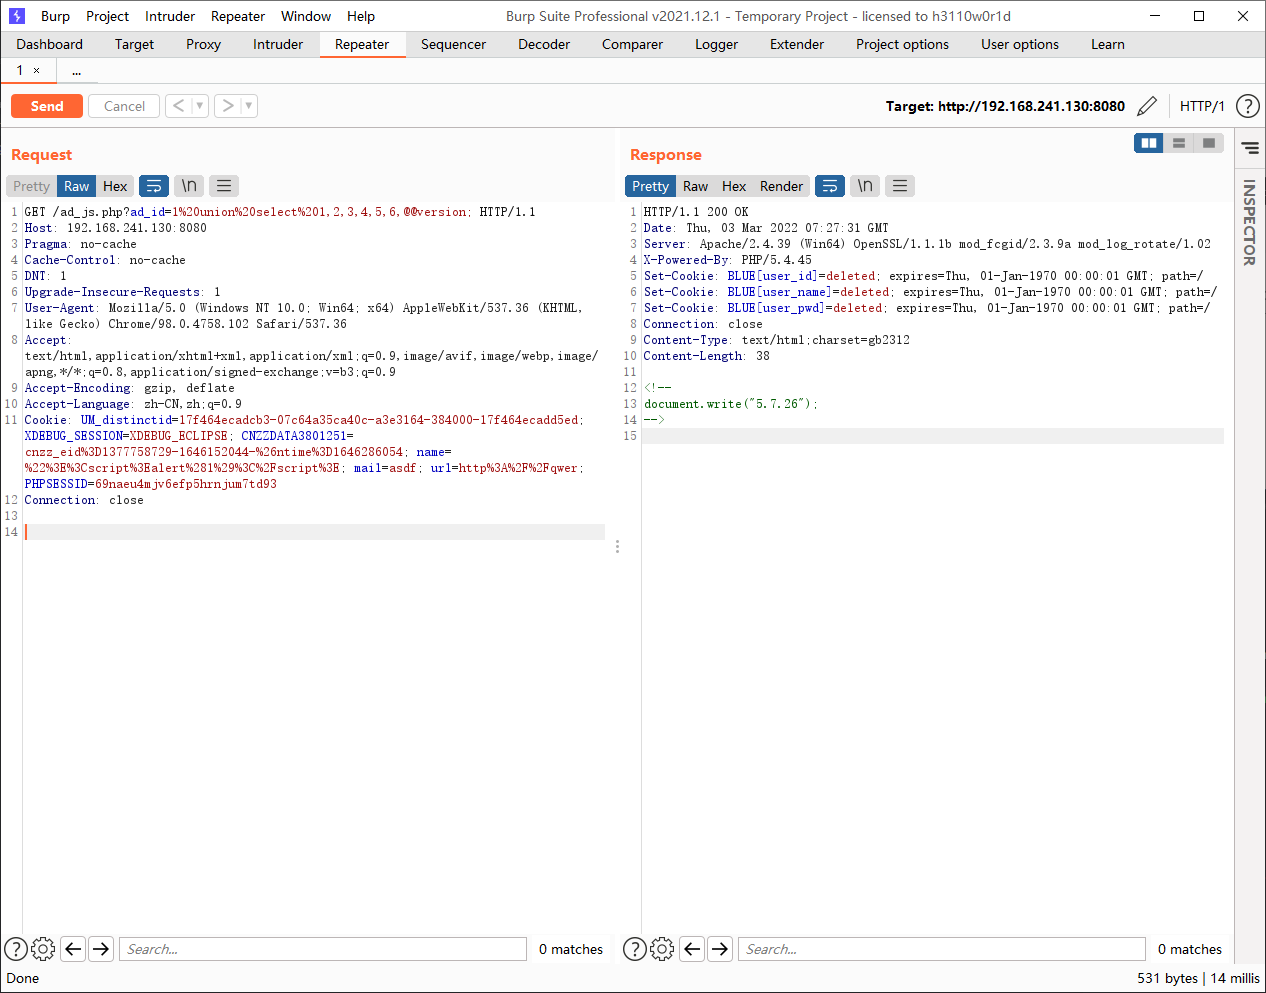
Task: Open the Repeater menu
Action: click(x=238, y=16)
